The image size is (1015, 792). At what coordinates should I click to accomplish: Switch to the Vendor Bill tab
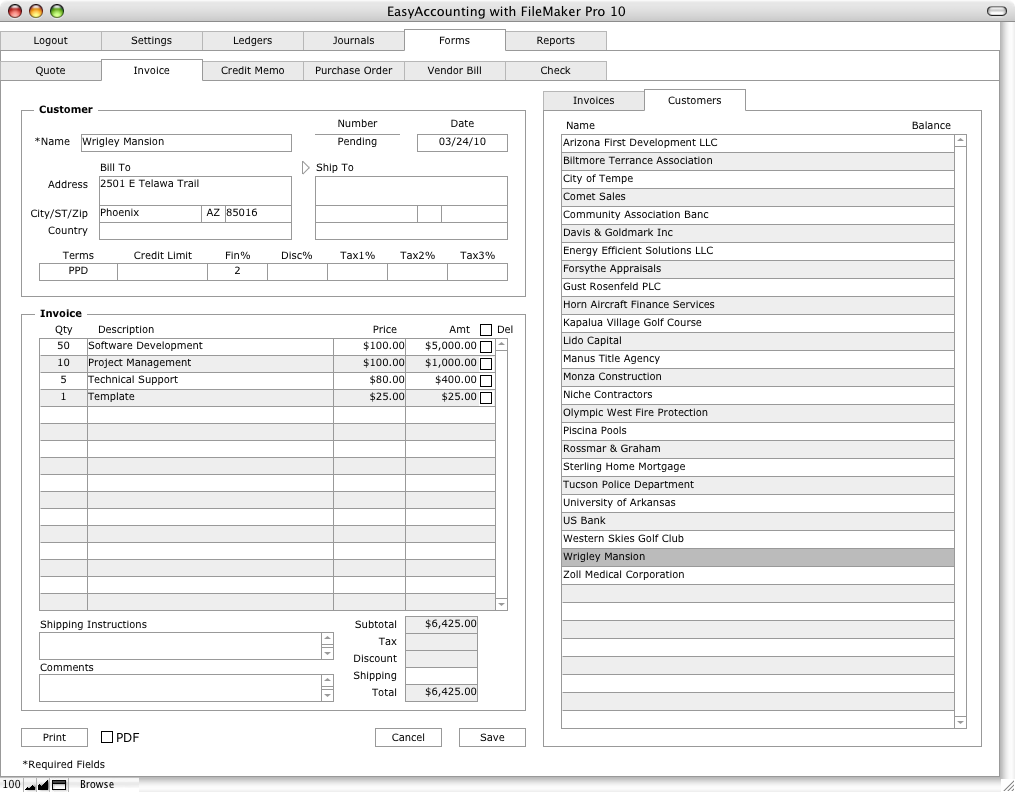pyautogui.click(x=454, y=71)
